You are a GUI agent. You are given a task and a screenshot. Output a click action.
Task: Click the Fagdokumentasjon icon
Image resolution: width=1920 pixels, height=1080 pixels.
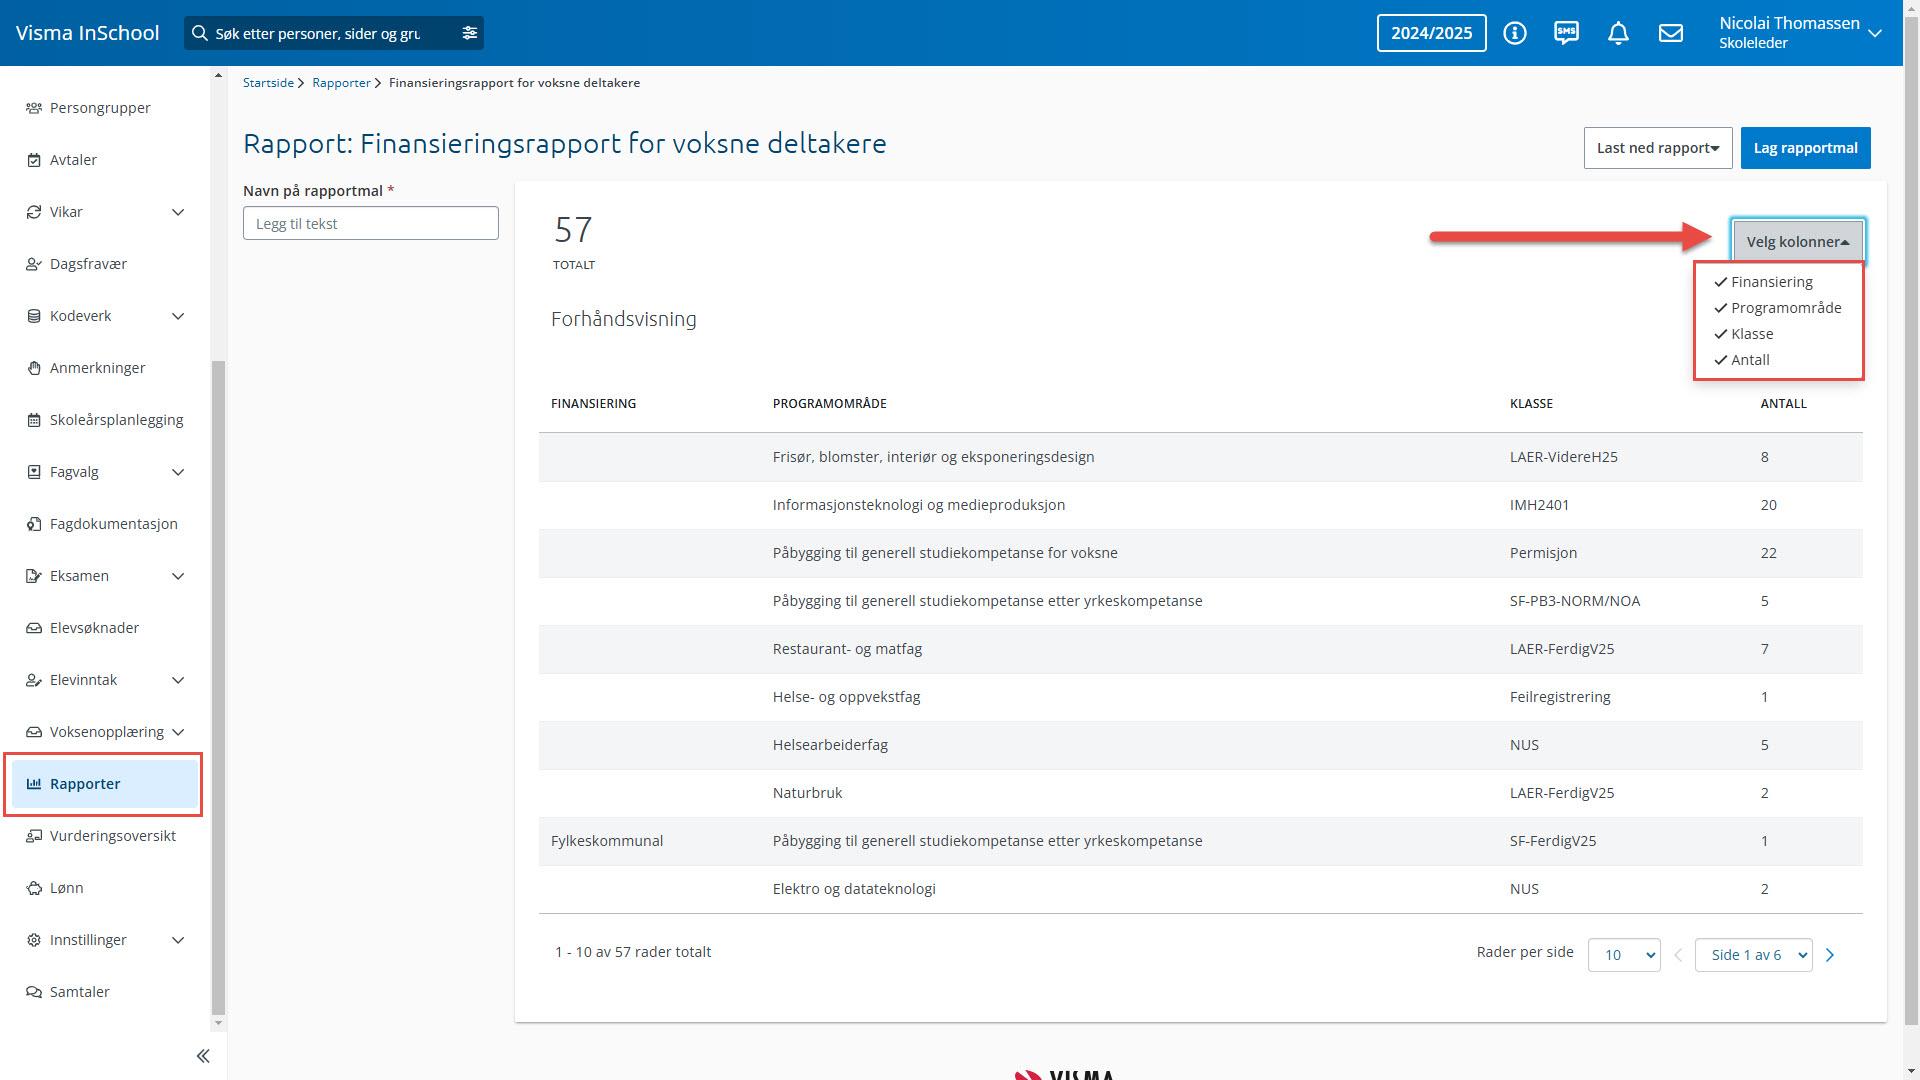tap(34, 524)
